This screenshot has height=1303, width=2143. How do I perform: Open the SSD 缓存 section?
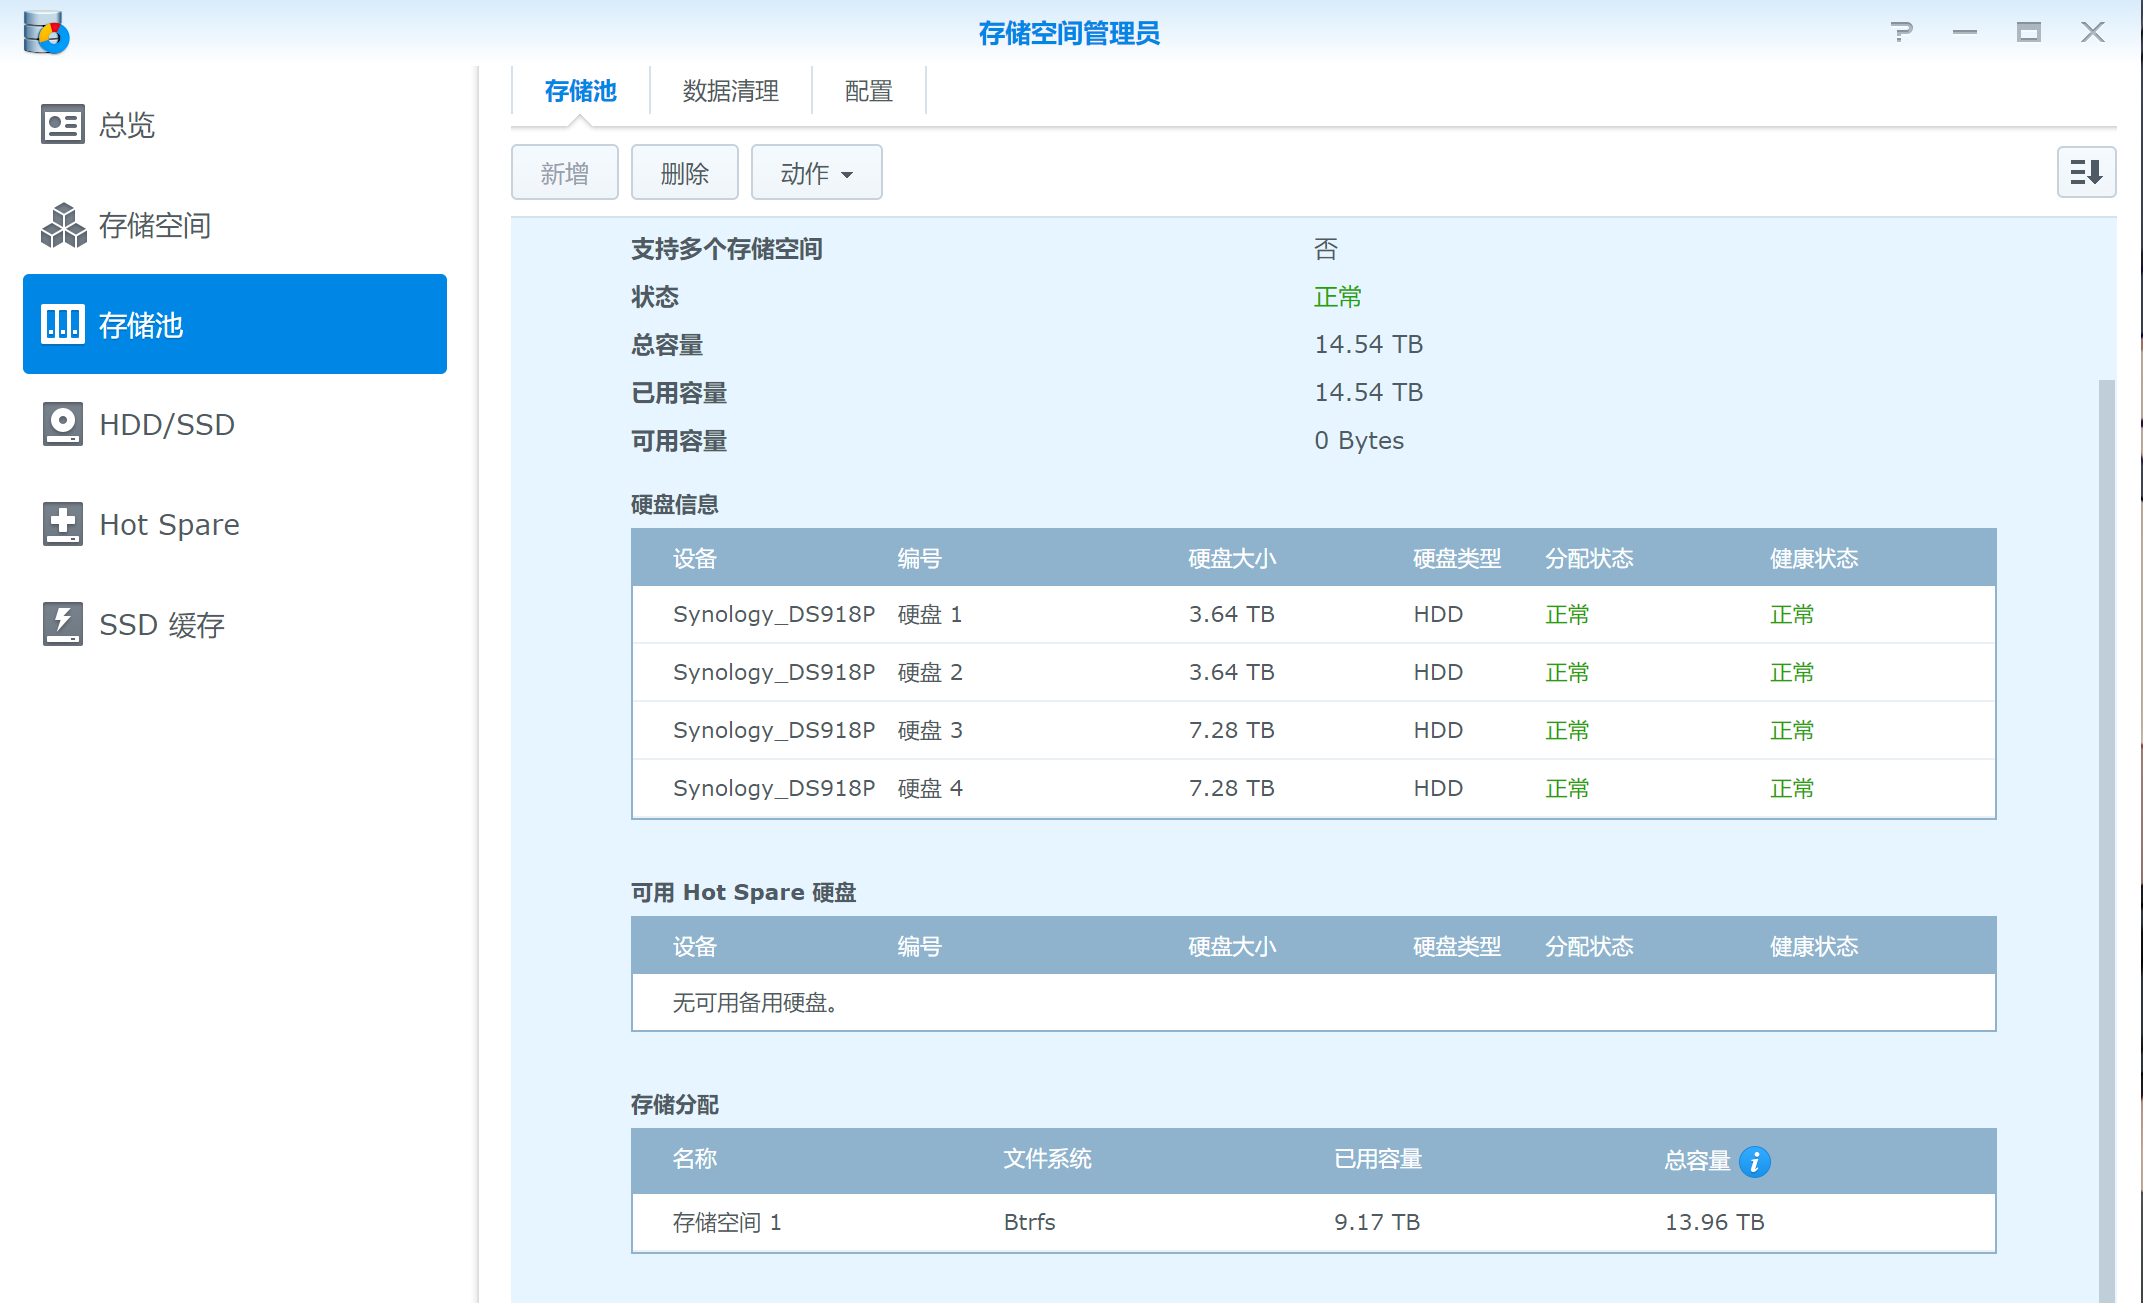(235, 624)
